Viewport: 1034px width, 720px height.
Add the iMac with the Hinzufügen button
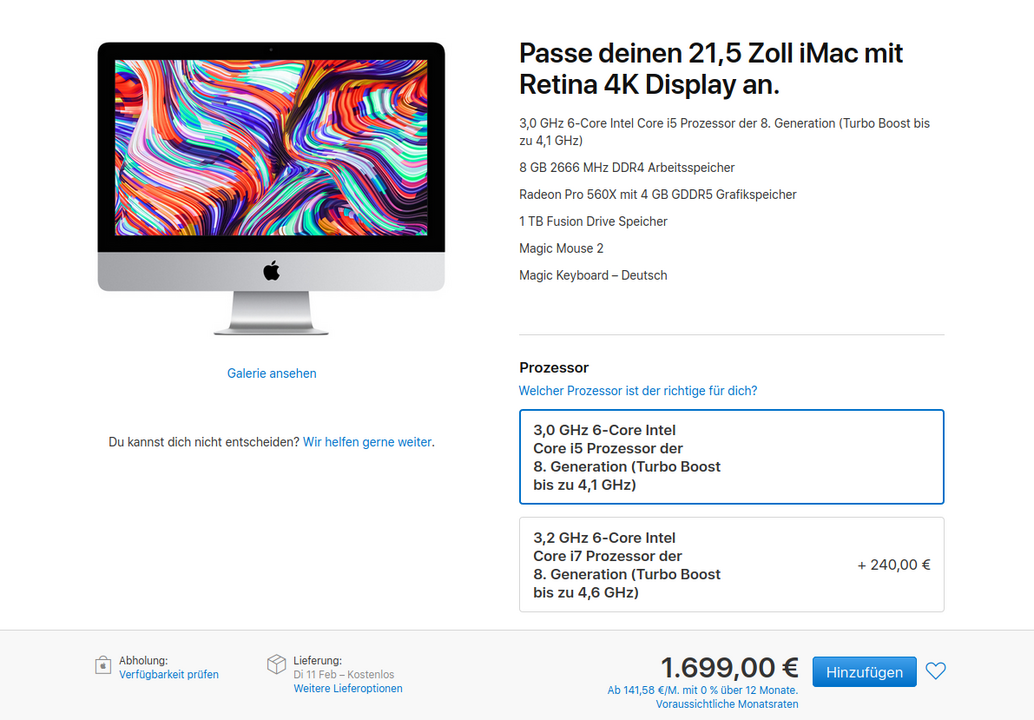point(865,672)
